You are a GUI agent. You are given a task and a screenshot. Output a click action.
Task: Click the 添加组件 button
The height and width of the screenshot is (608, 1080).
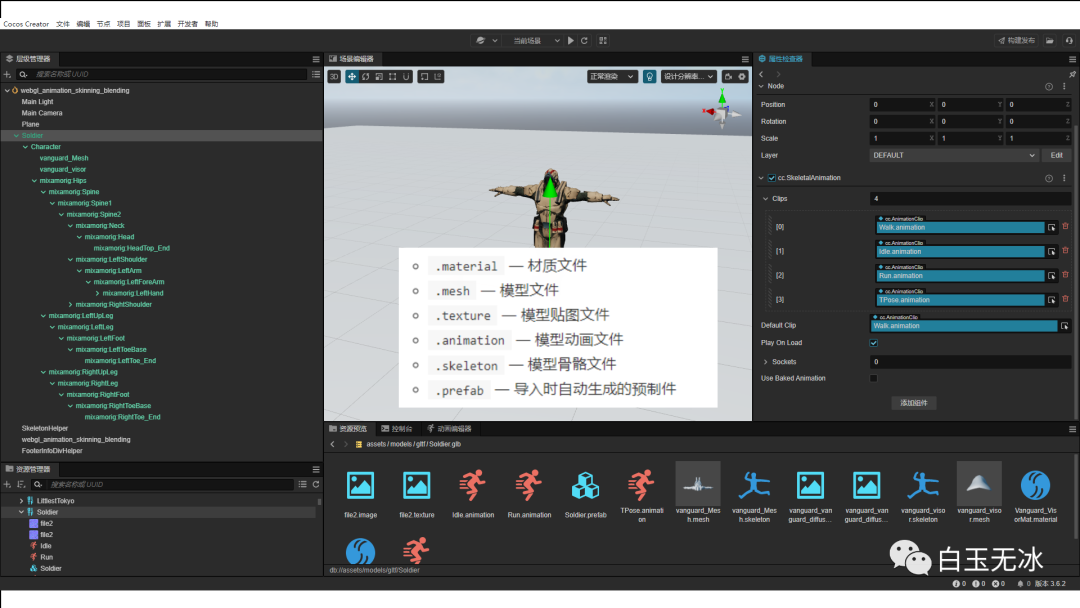point(913,403)
